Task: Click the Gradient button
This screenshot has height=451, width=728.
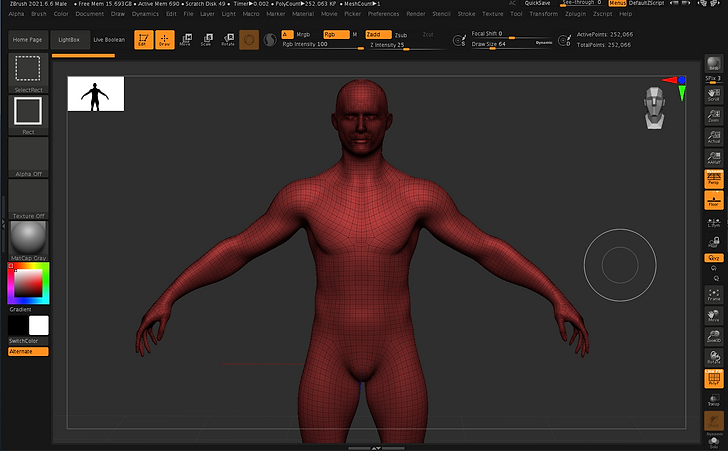Action: (21, 309)
